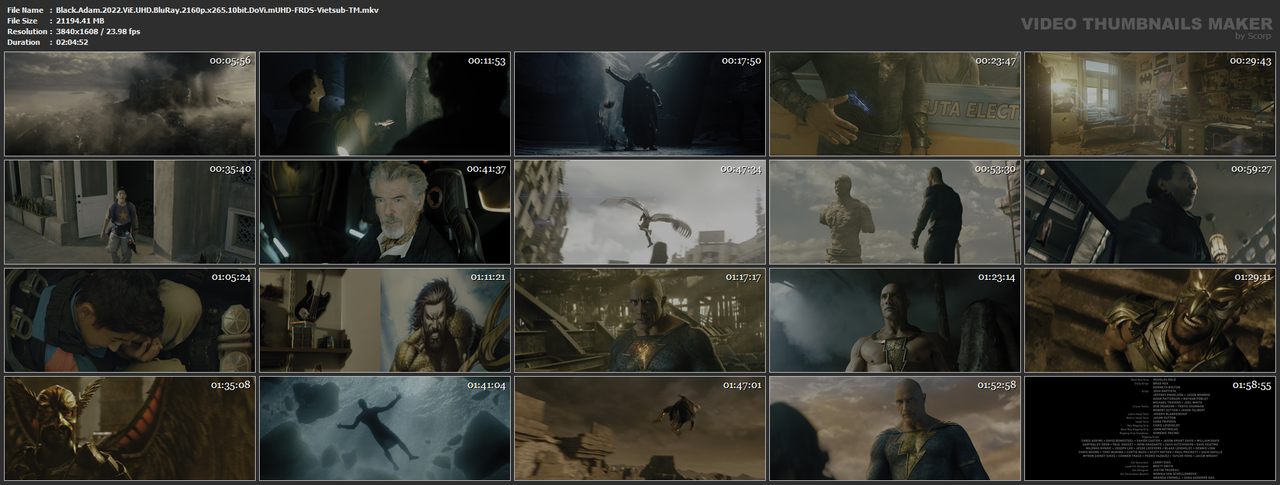Open the thumbnail at 00:11:53
The width and height of the screenshot is (1280, 485).
pyautogui.click(x=384, y=103)
